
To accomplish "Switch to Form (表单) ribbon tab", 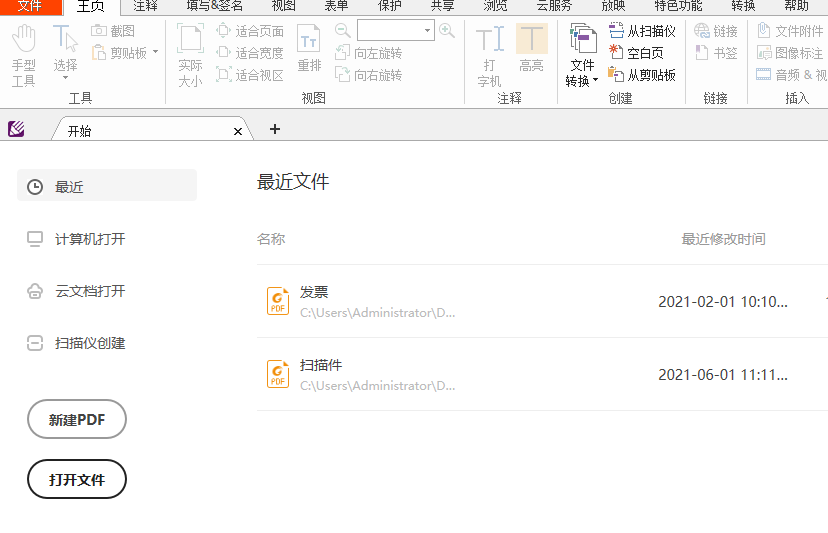I will pos(336,6).
